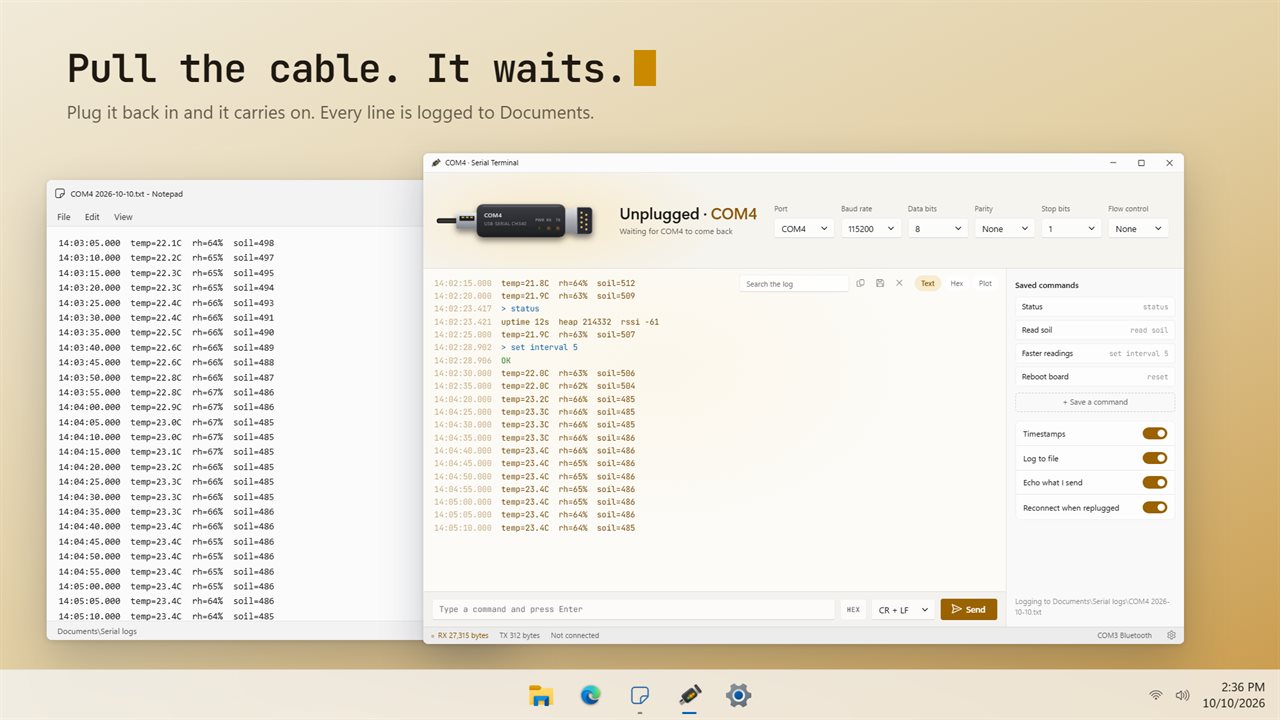Open the Edit menu in Notepad
Image resolution: width=1280 pixels, height=720 pixels.
coord(92,217)
